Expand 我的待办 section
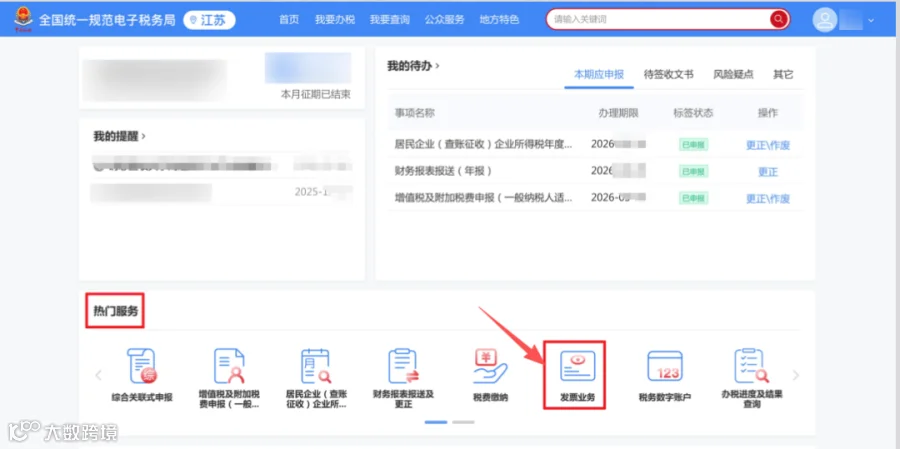This screenshot has height=449, width=900. (x=413, y=66)
